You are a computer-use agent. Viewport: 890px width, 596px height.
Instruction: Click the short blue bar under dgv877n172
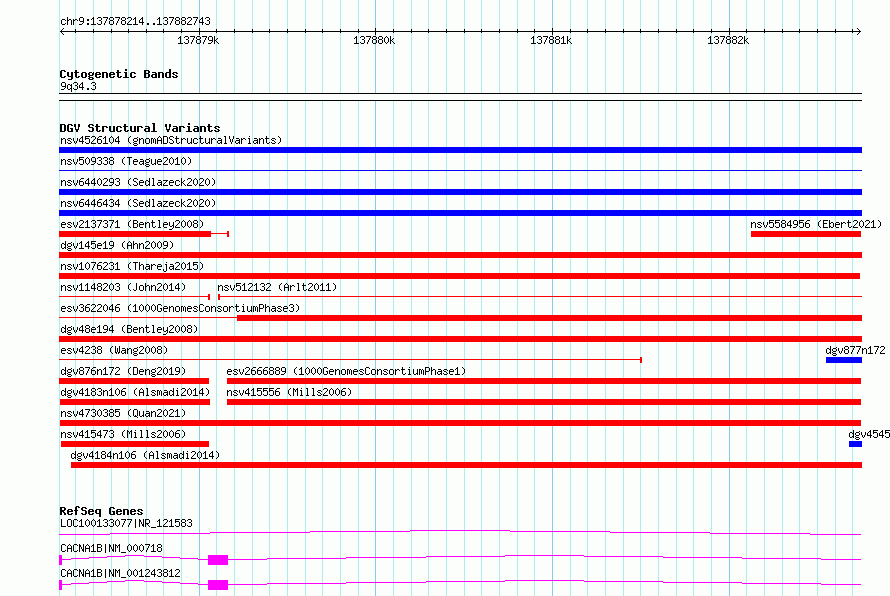[843, 360]
